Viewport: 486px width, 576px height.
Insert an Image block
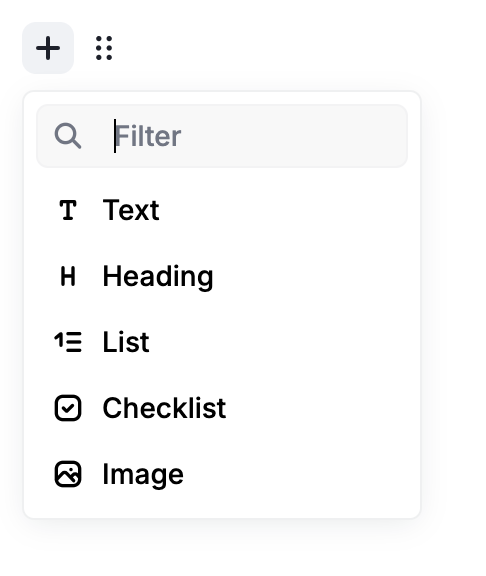(x=222, y=474)
